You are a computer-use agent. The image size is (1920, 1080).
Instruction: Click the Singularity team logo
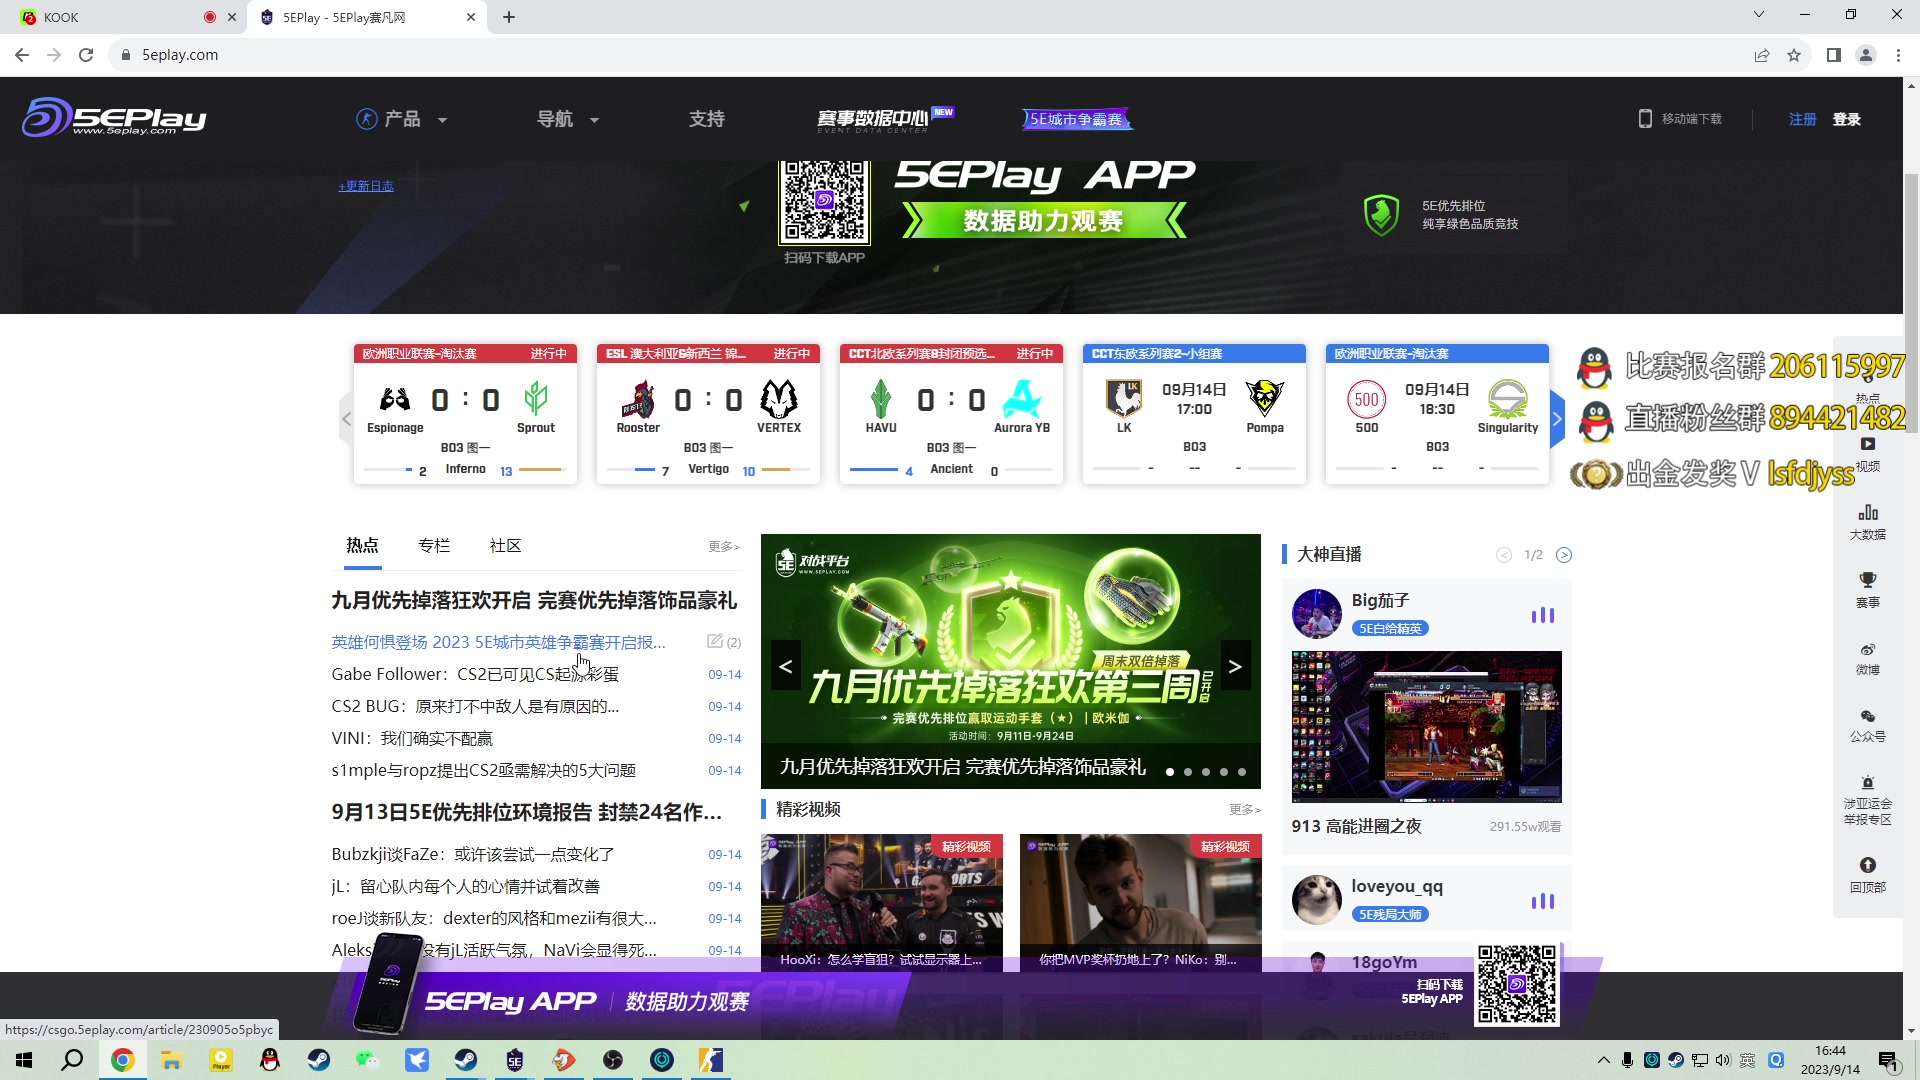1507,398
